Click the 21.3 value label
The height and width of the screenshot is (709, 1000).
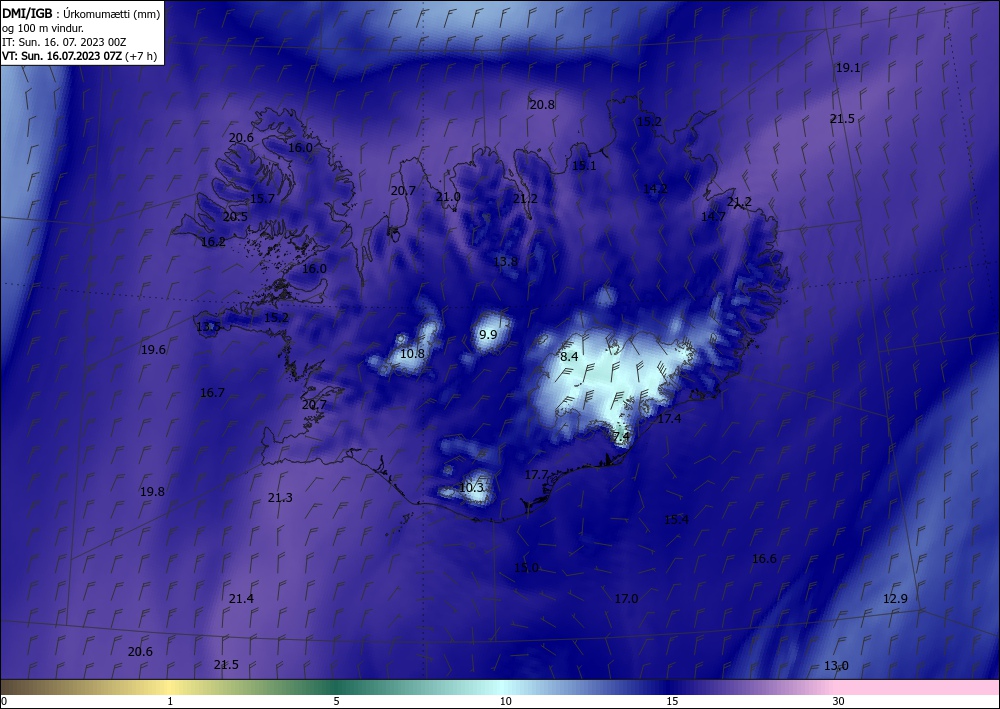point(280,498)
